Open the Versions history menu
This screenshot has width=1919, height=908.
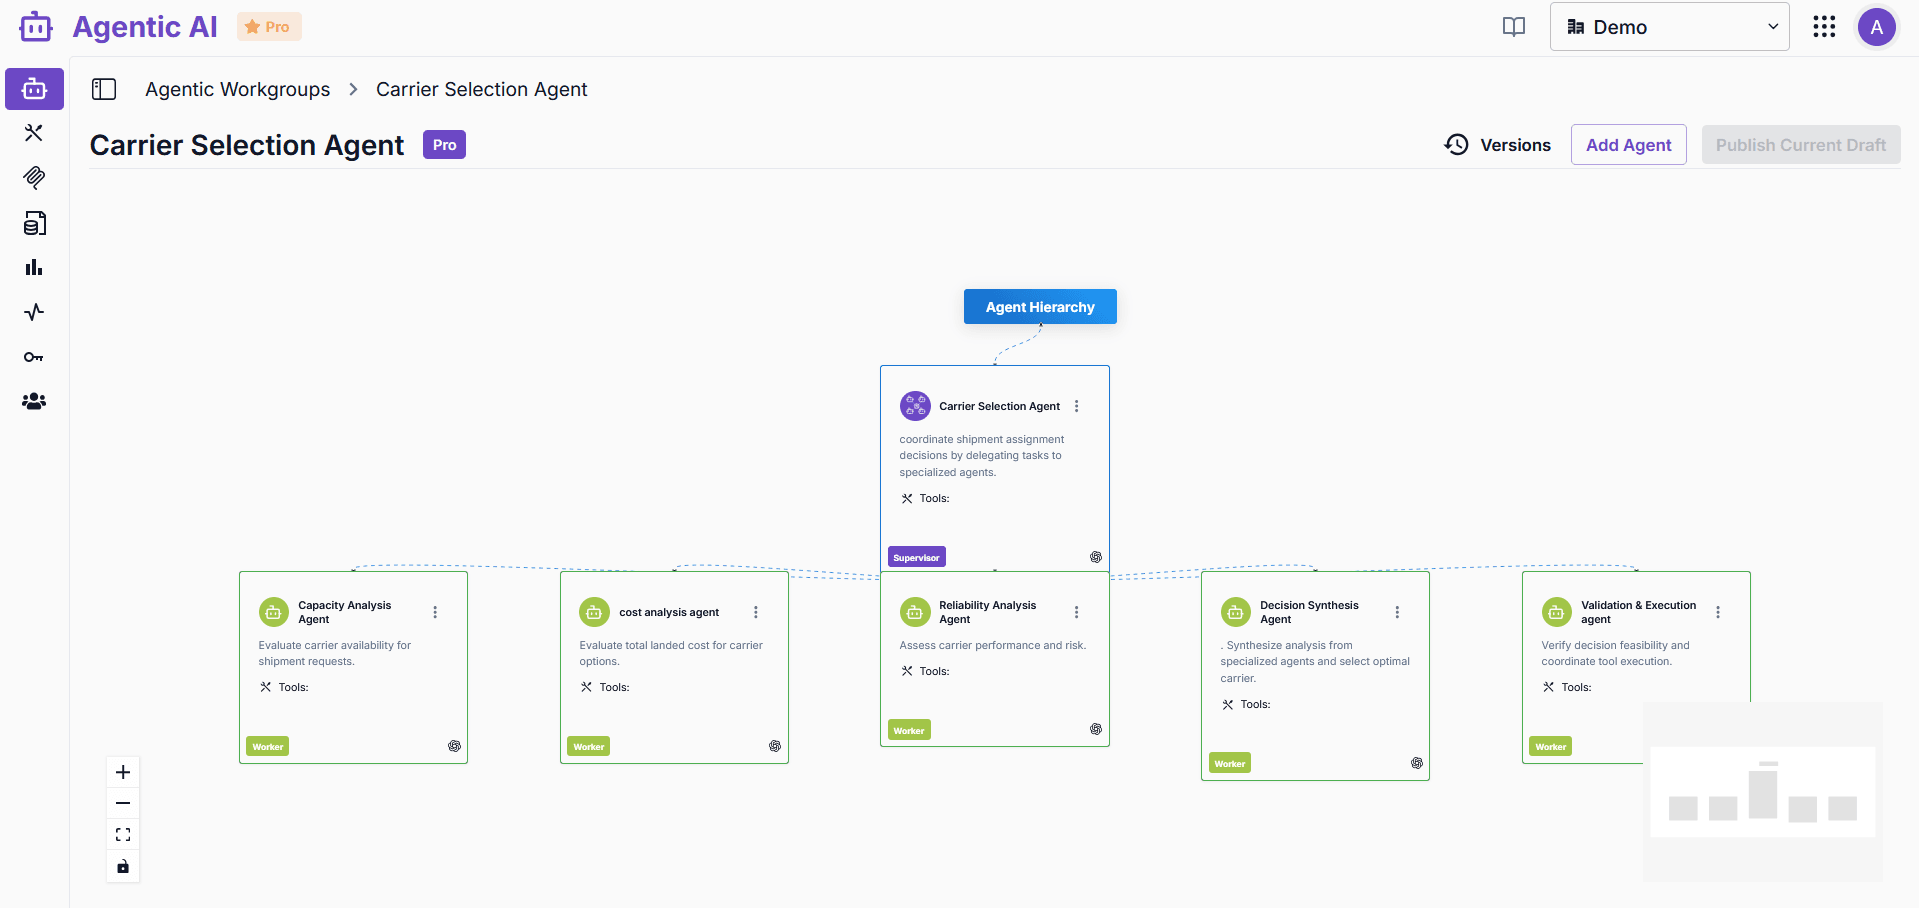coord(1497,144)
